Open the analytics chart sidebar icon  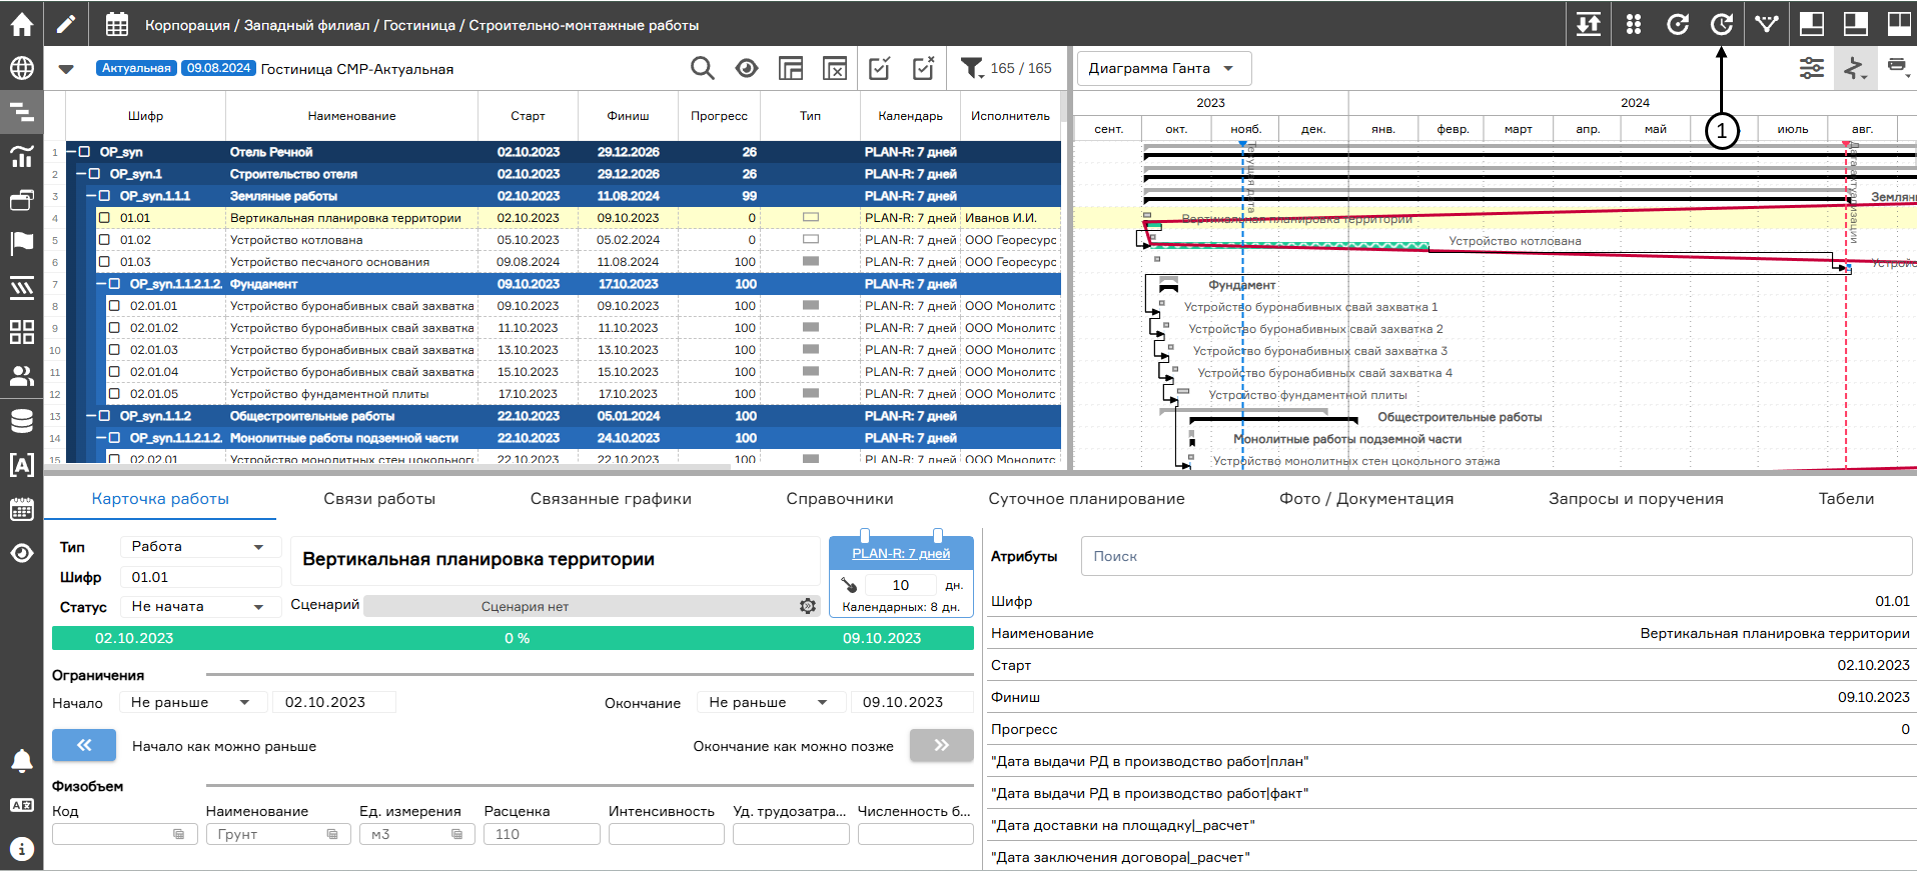pyautogui.click(x=21, y=156)
